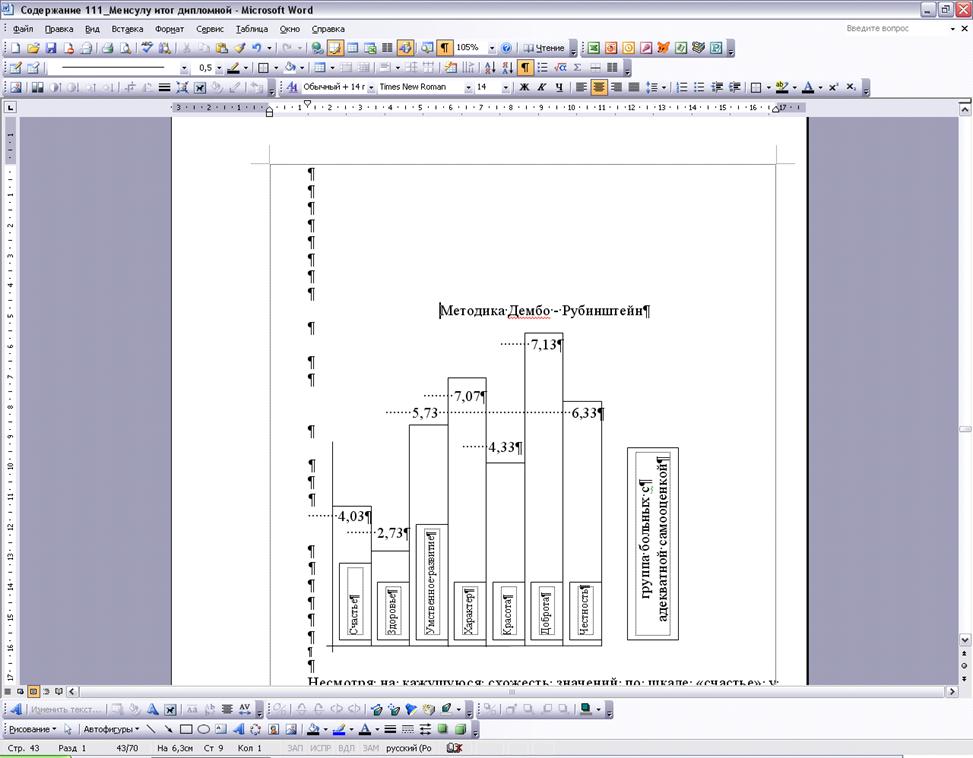Open an existing file with folder icon
The image size is (973, 758).
coord(33,48)
